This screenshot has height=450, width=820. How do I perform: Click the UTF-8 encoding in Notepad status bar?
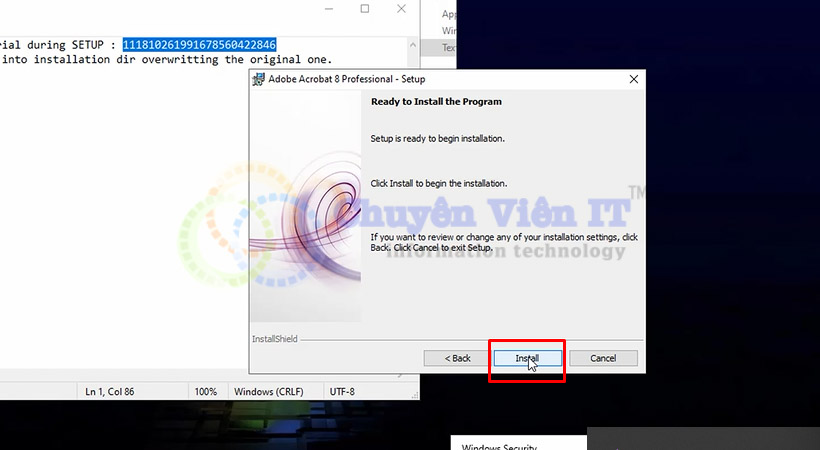click(342, 391)
